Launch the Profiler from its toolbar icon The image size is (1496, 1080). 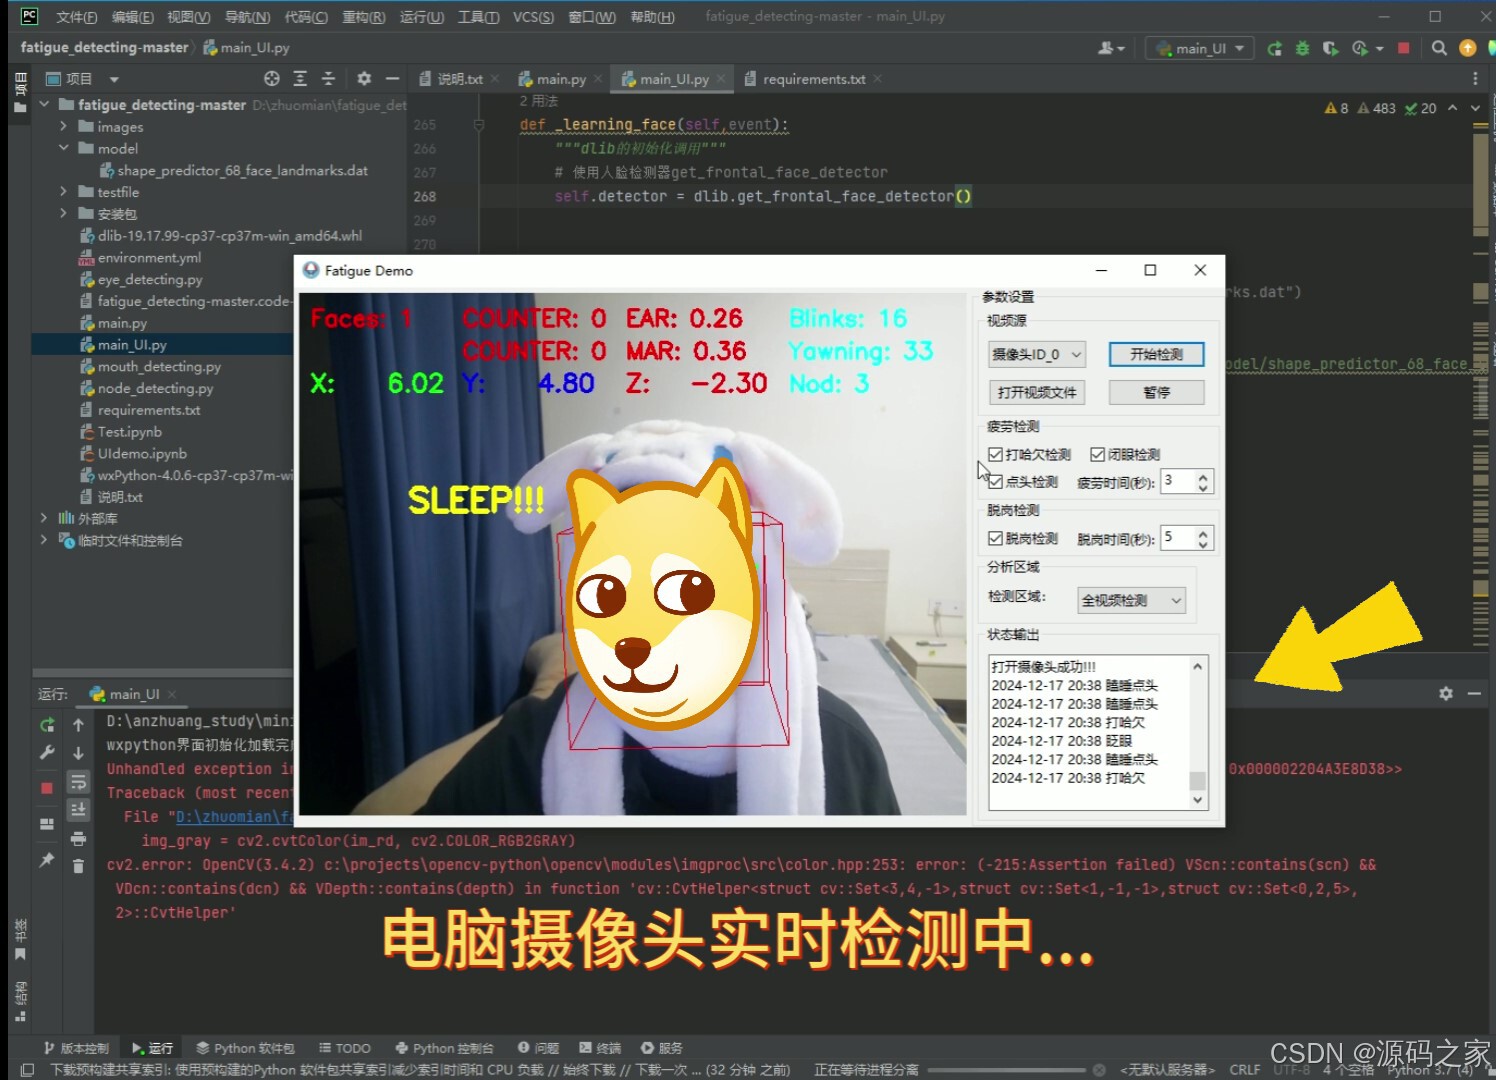pyautogui.click(x=1360, y=47)
